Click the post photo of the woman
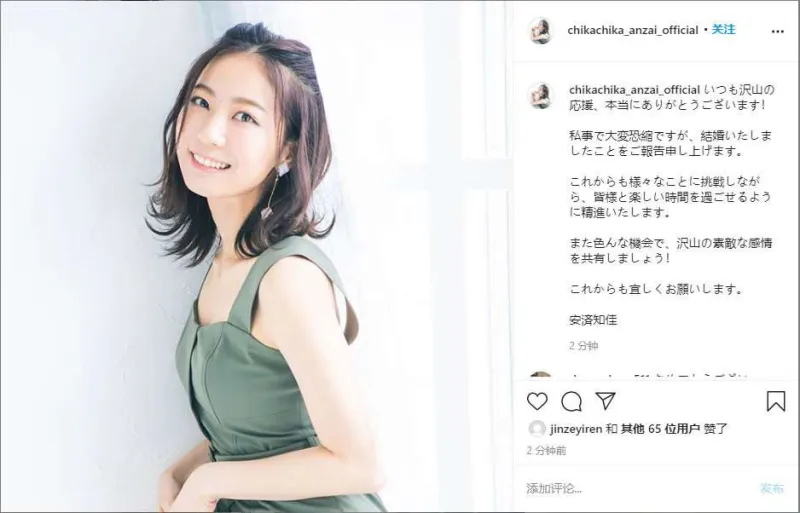The height and width of the screenshot is (513, 800). click(x=256, y=256)
